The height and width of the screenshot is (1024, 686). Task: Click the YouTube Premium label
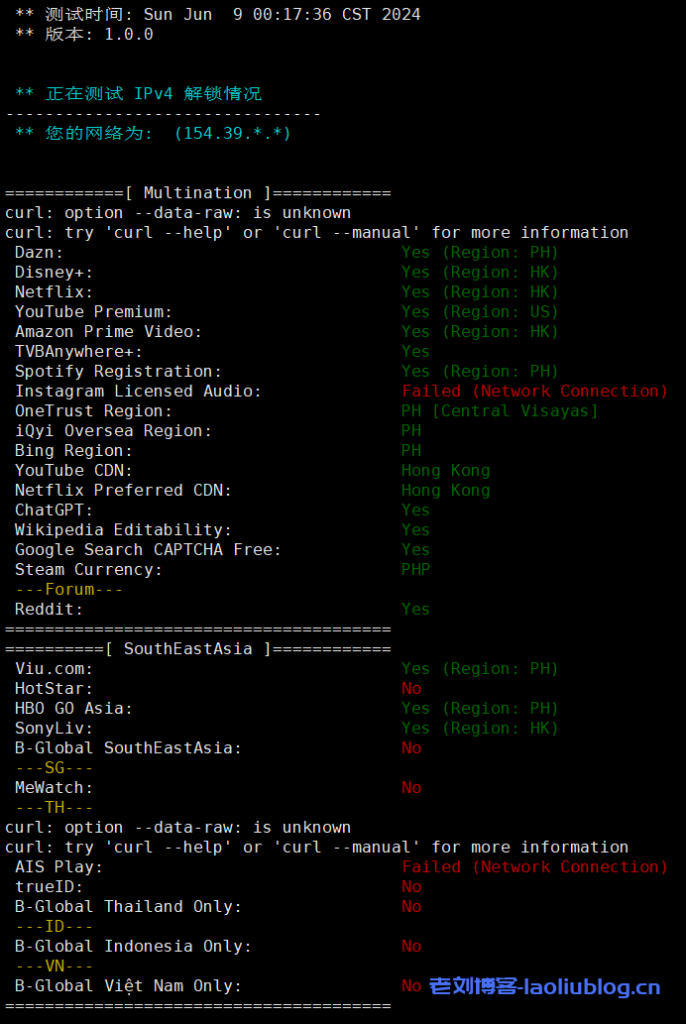(x=94, y=312)
